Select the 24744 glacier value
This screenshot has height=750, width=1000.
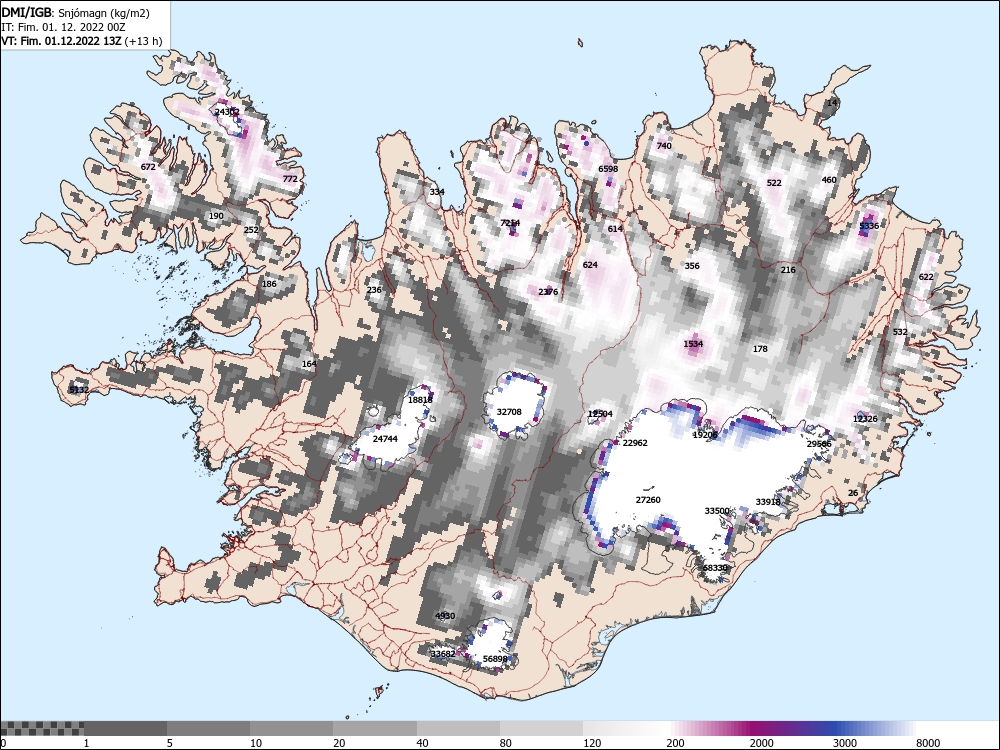click(385, 438)
